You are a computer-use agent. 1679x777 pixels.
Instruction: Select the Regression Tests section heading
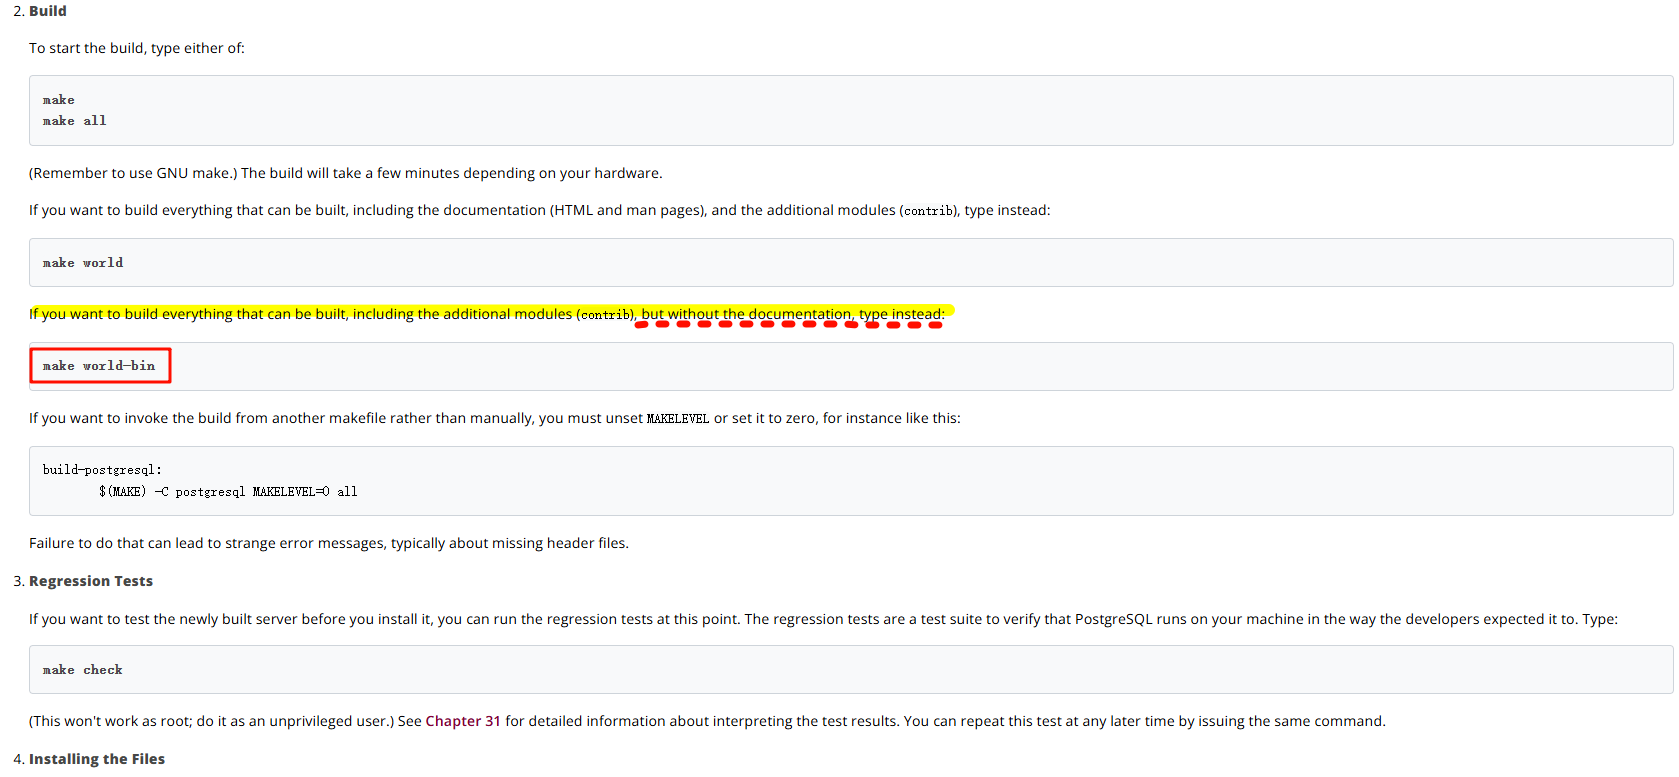pos(90,581)
